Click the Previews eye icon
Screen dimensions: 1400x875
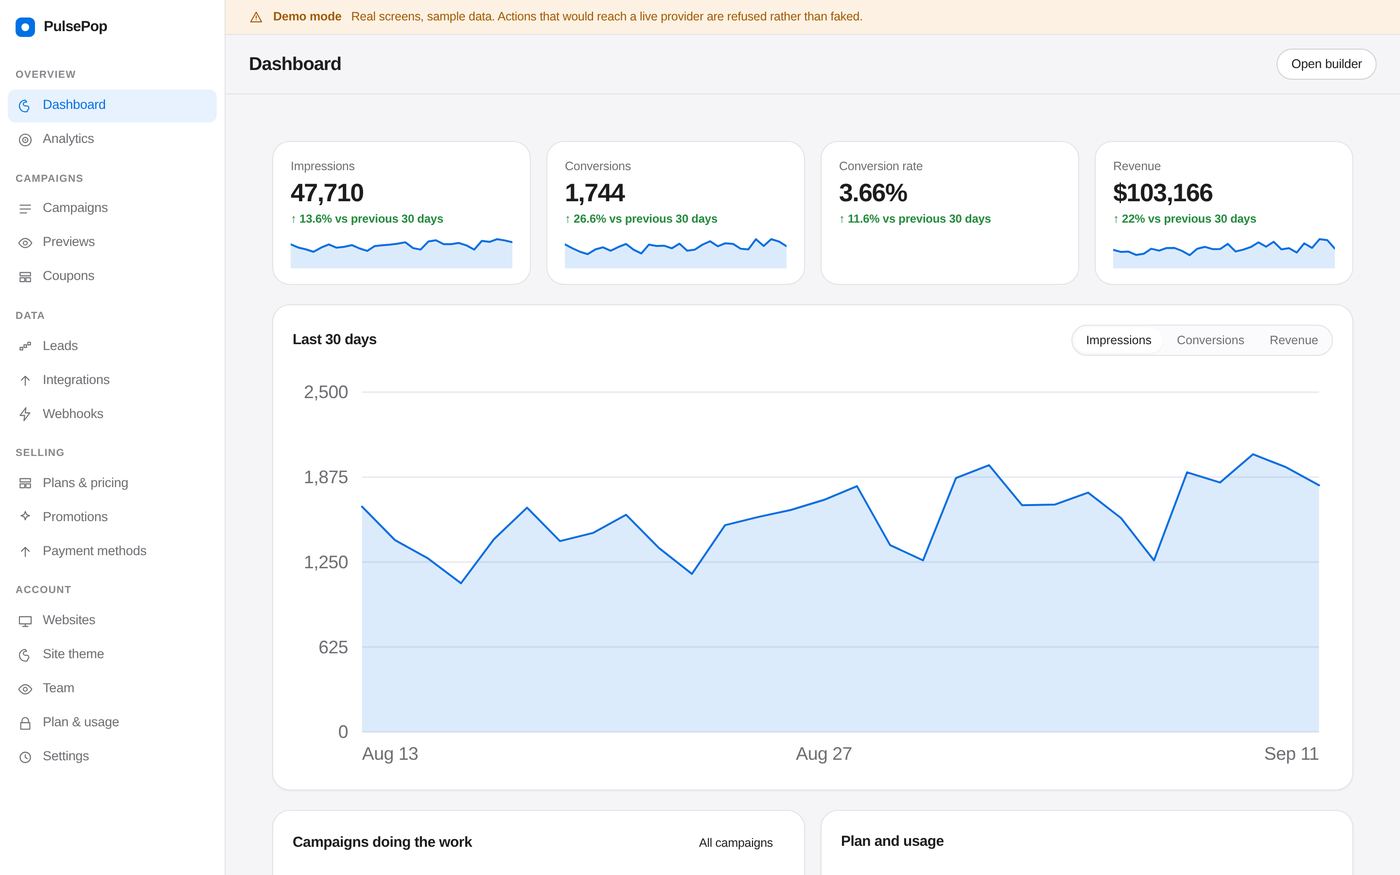point(25,243)
